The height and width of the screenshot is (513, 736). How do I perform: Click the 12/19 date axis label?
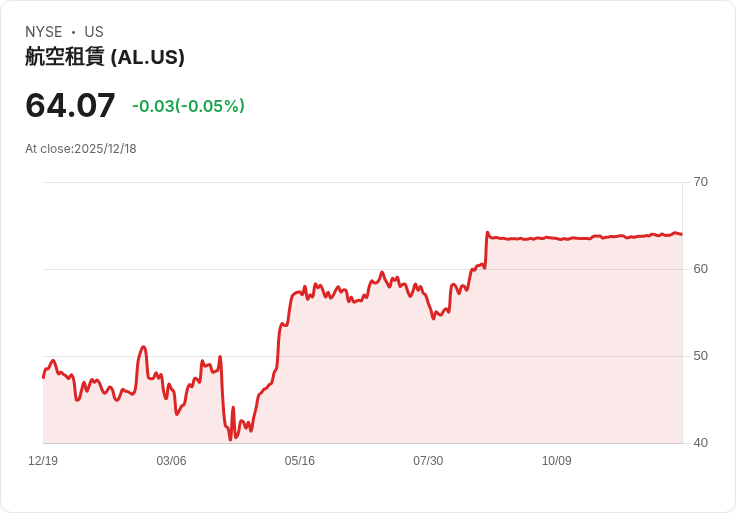pos(43,461)
